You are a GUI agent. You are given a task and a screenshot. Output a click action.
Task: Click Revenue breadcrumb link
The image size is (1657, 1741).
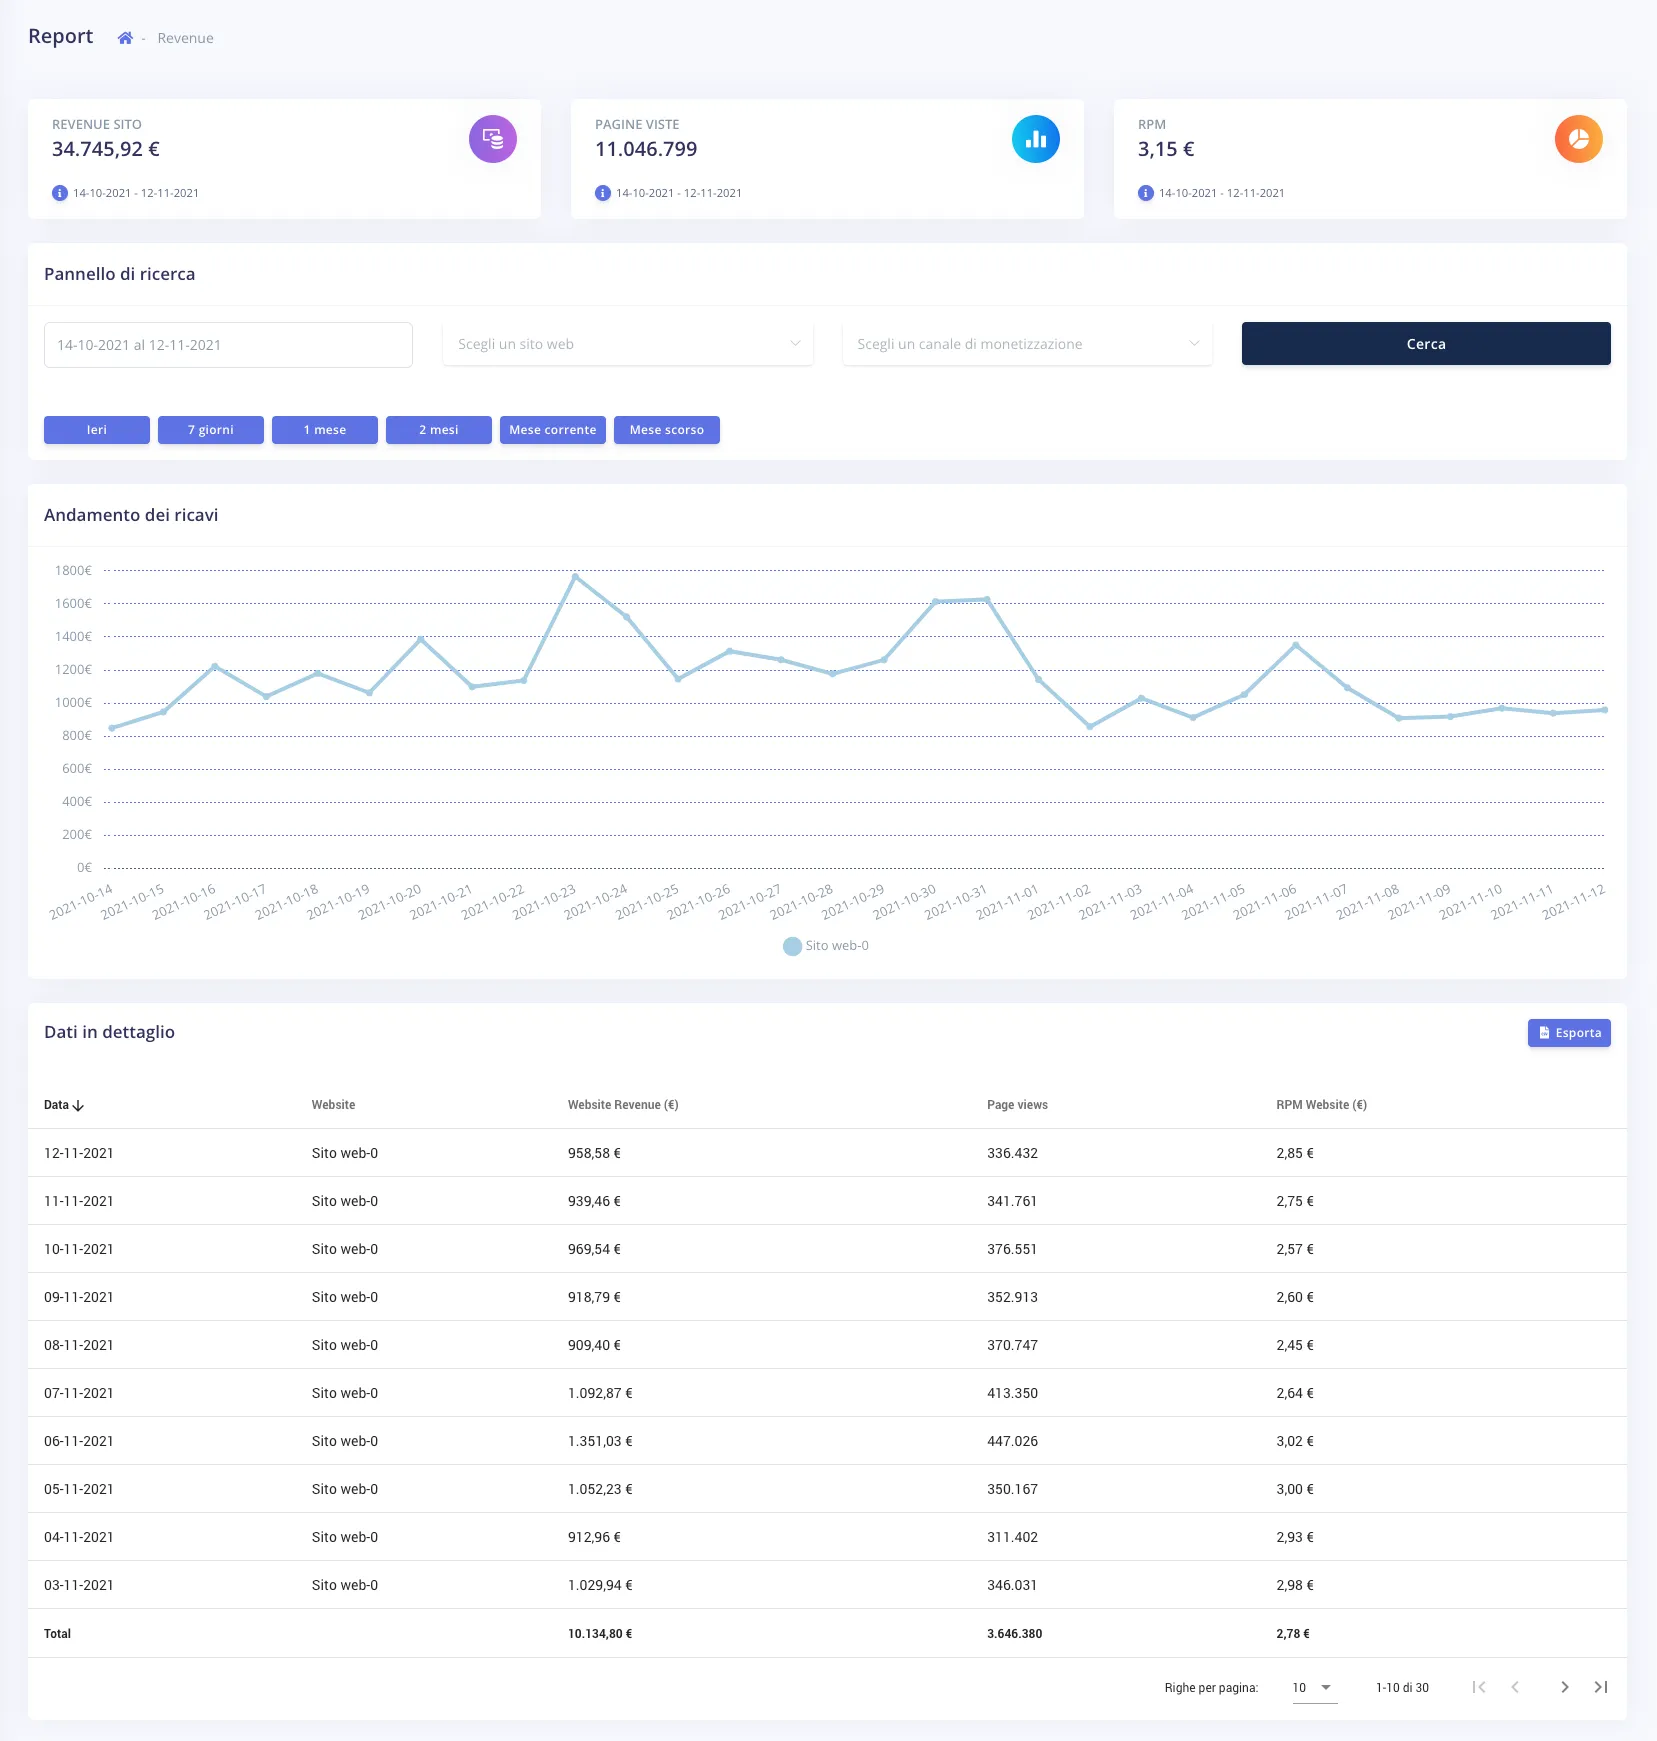coord(185,38)
